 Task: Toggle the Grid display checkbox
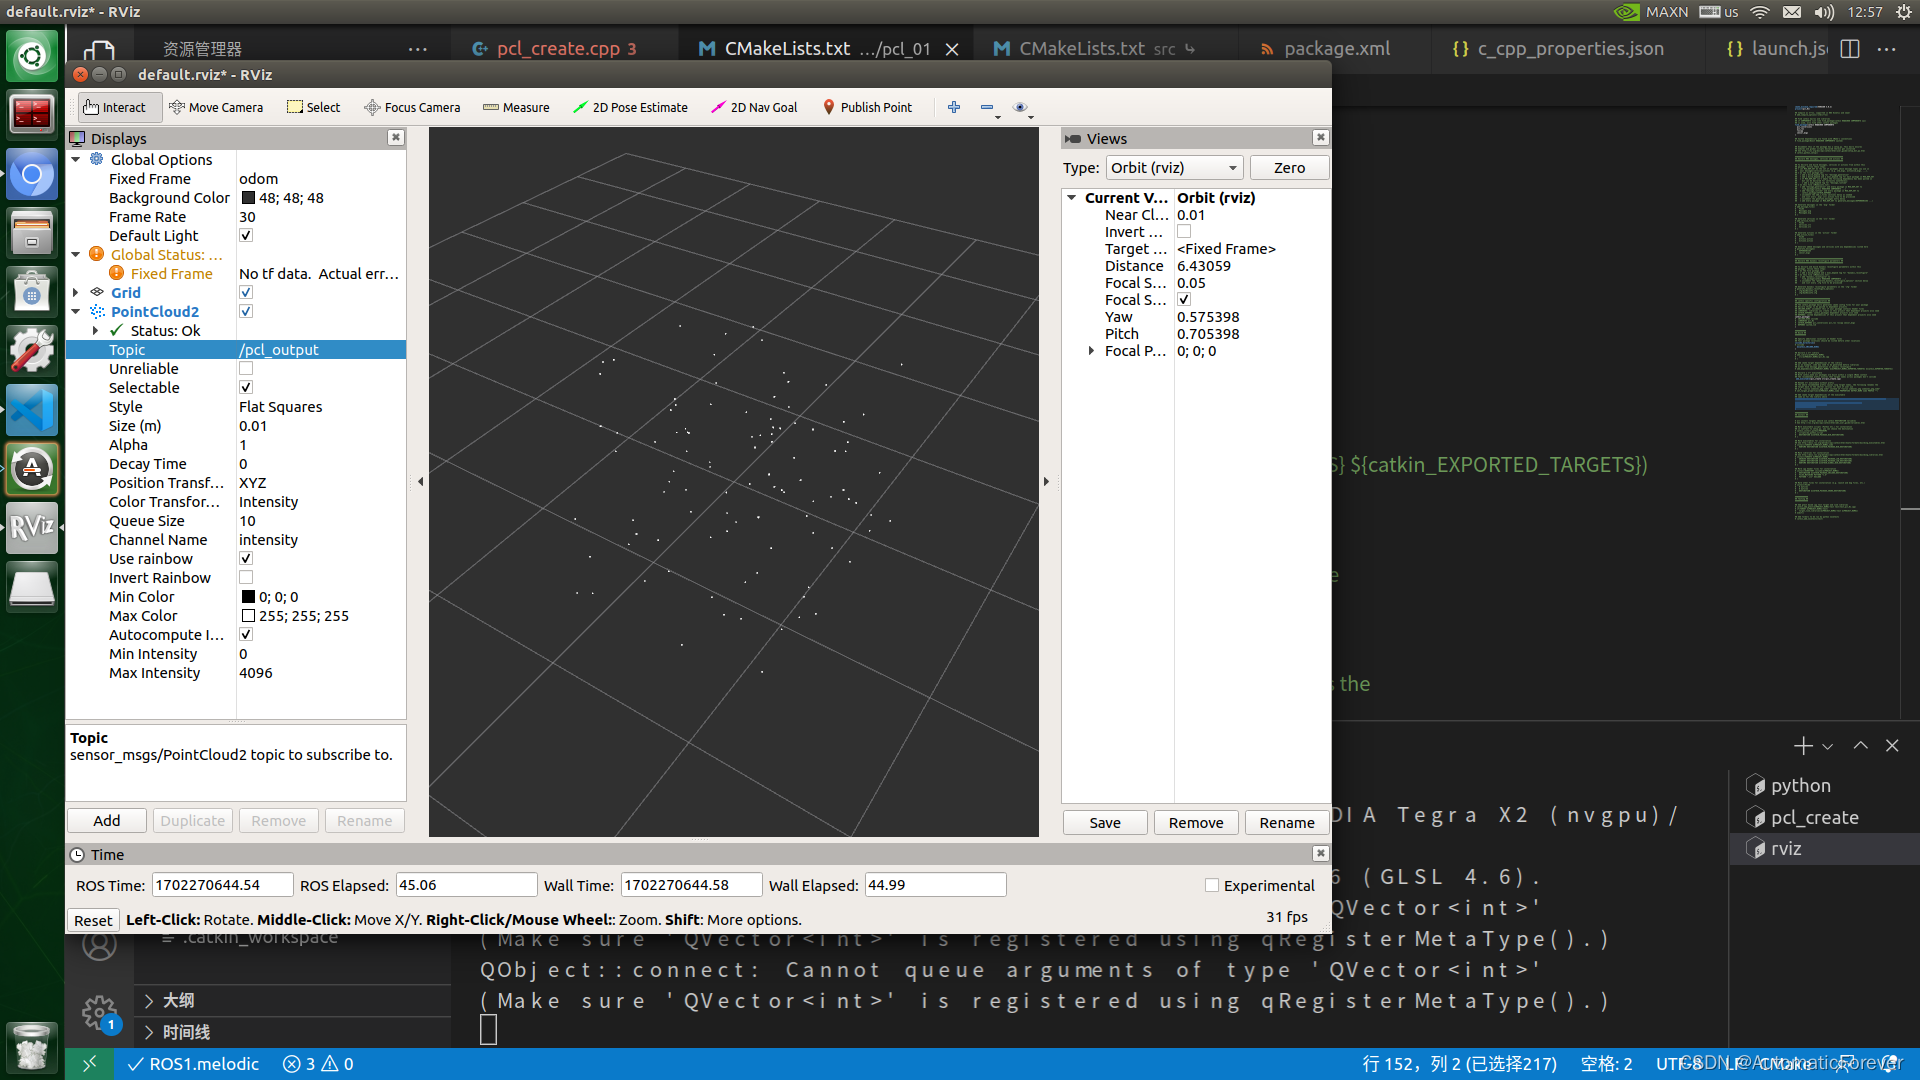246,293
